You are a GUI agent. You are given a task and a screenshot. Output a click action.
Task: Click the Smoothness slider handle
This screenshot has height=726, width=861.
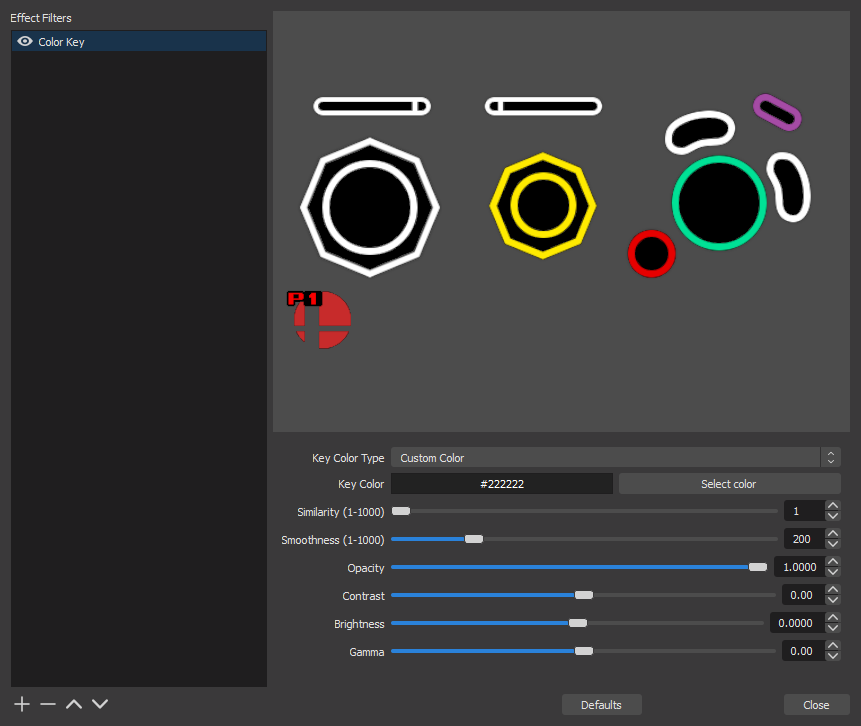click(x=474, y=539)
